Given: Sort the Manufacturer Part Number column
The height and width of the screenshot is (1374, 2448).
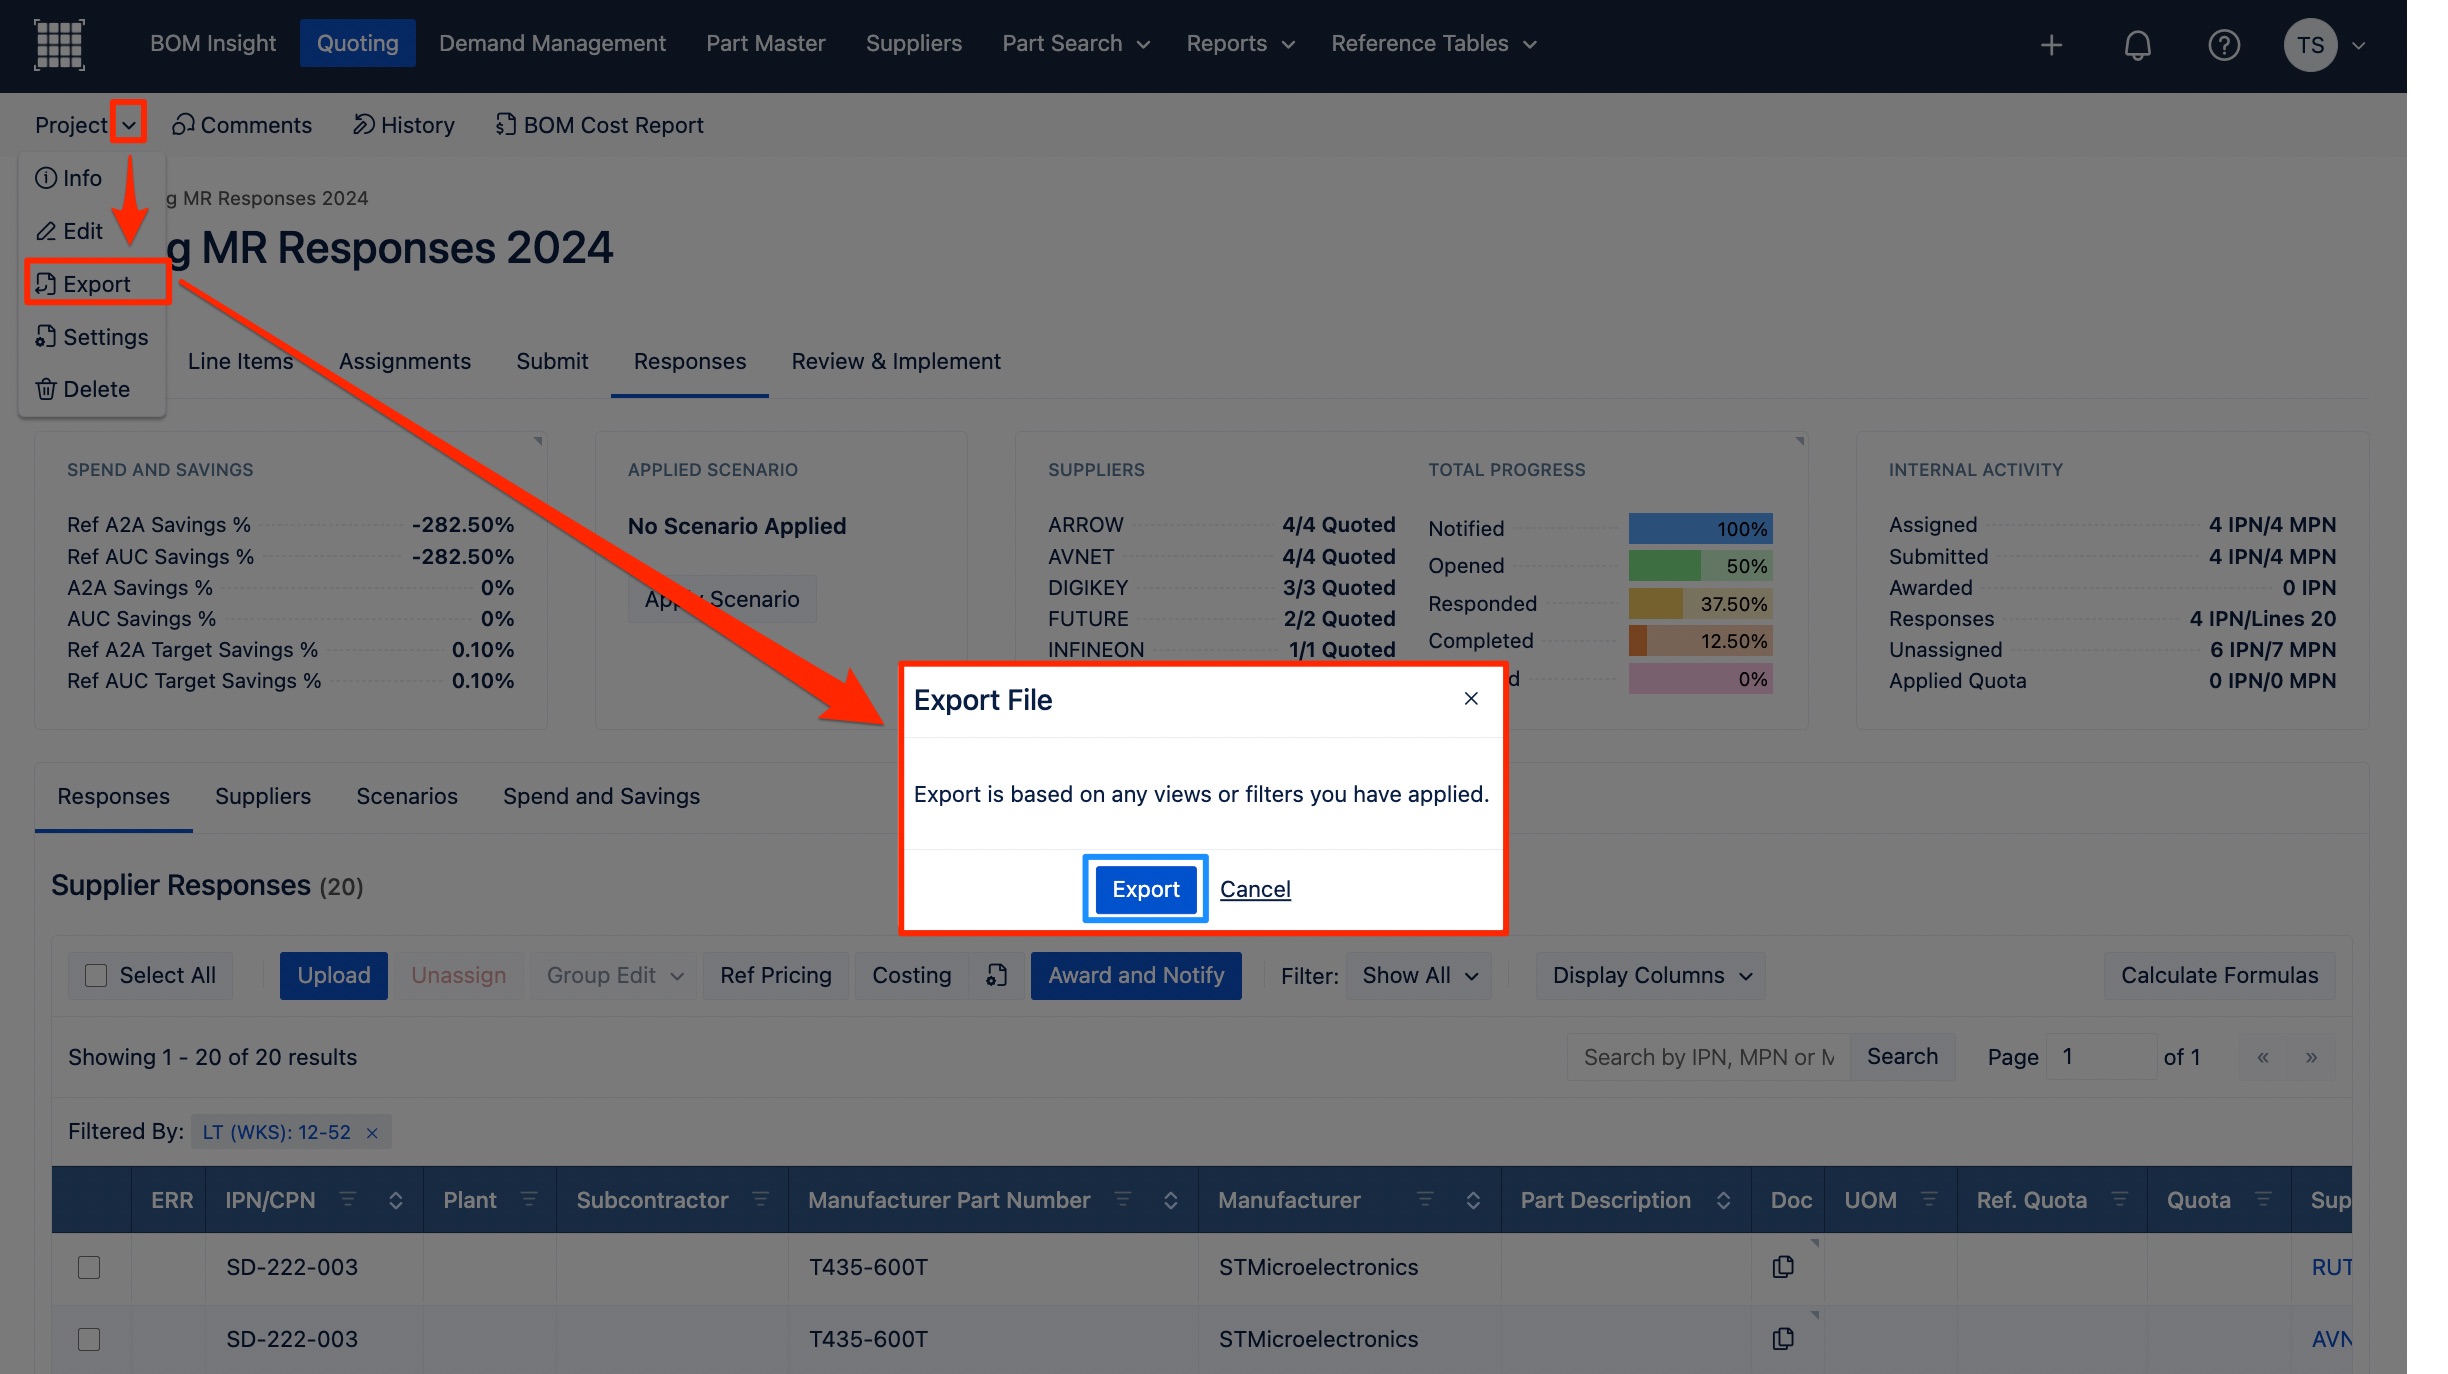Looking at the screenshot, I should click(x=1171, y=1200).
